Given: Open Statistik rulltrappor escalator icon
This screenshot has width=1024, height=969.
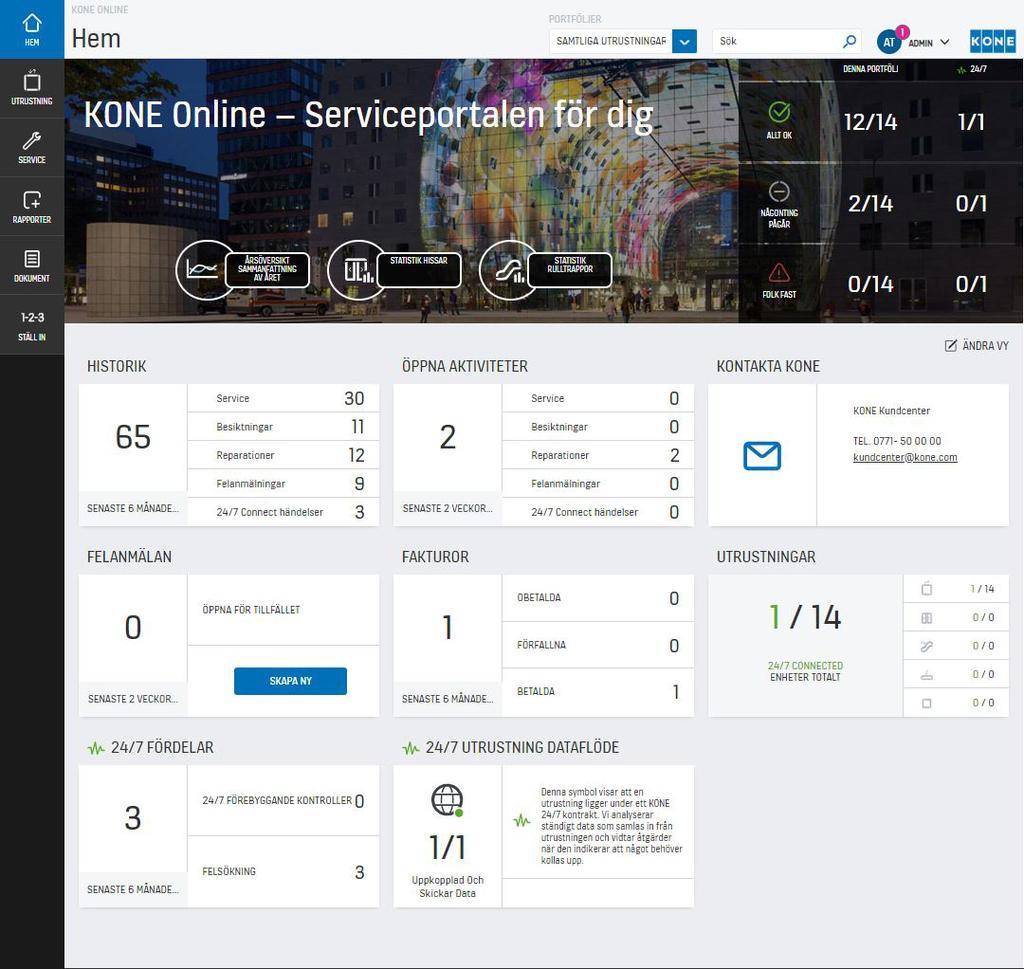Looking at the screenshot, I should (x=509, y=270).
